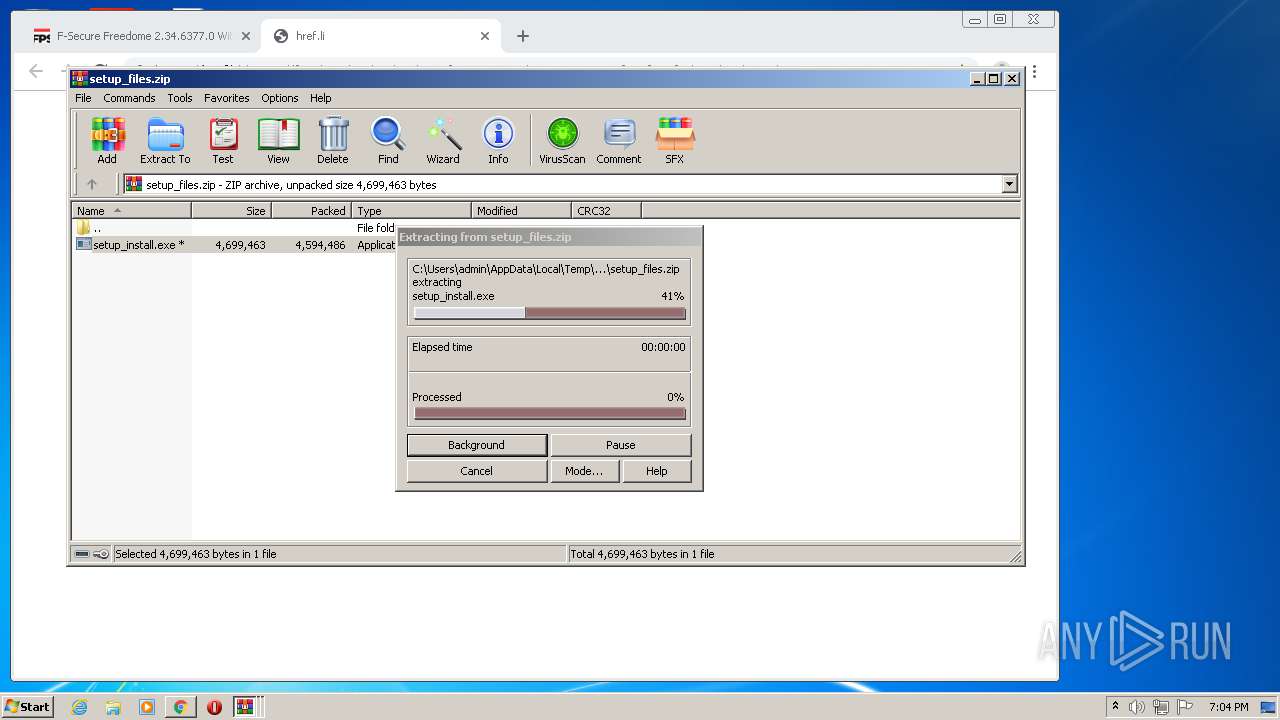
Task: Click the Info toolbar icon
Action: coord(498,141)
